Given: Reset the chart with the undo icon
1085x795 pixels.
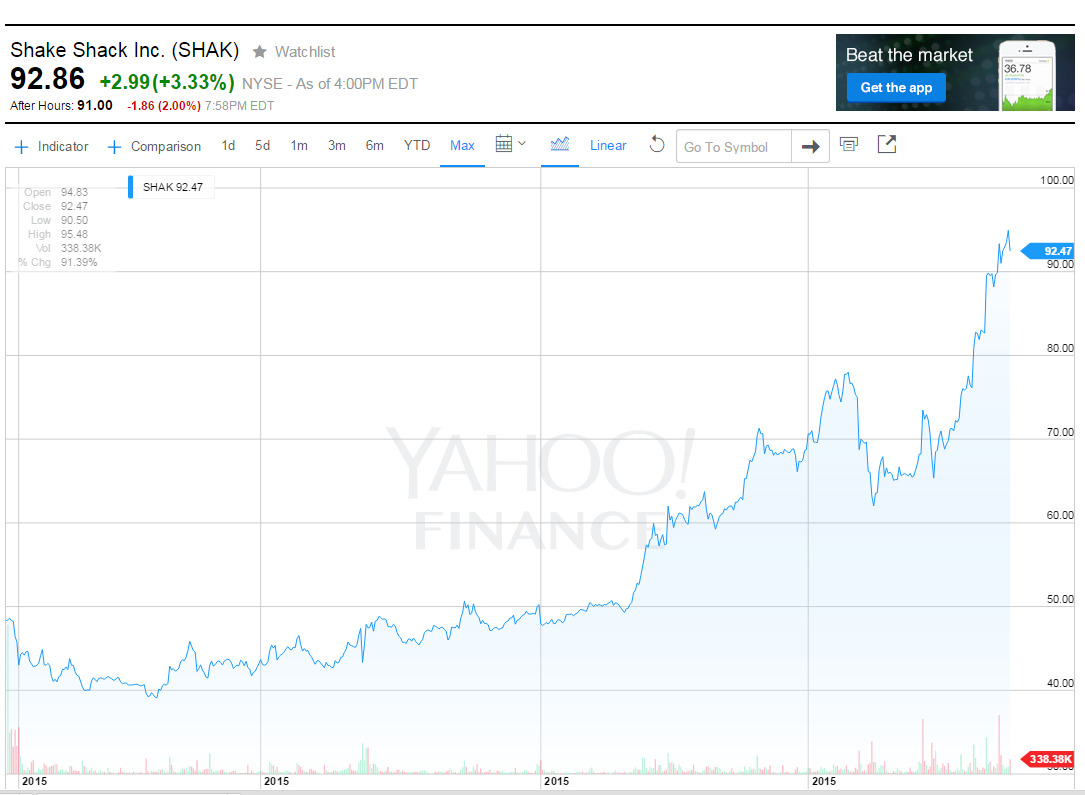Looking at the screenshot, I should [657, 145].
